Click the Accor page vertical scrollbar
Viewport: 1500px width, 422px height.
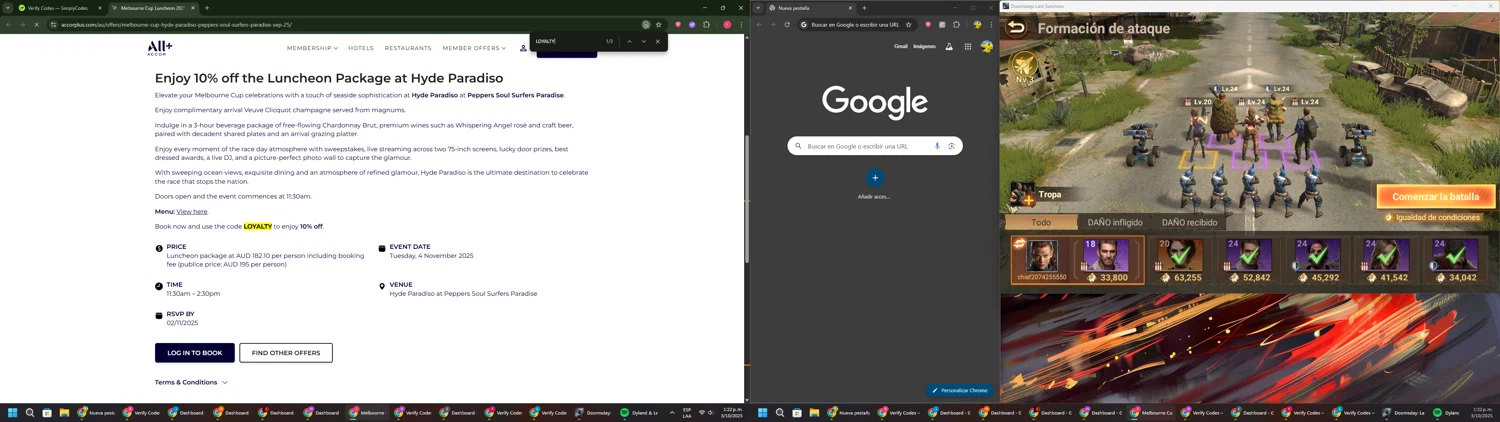point(746,200)
